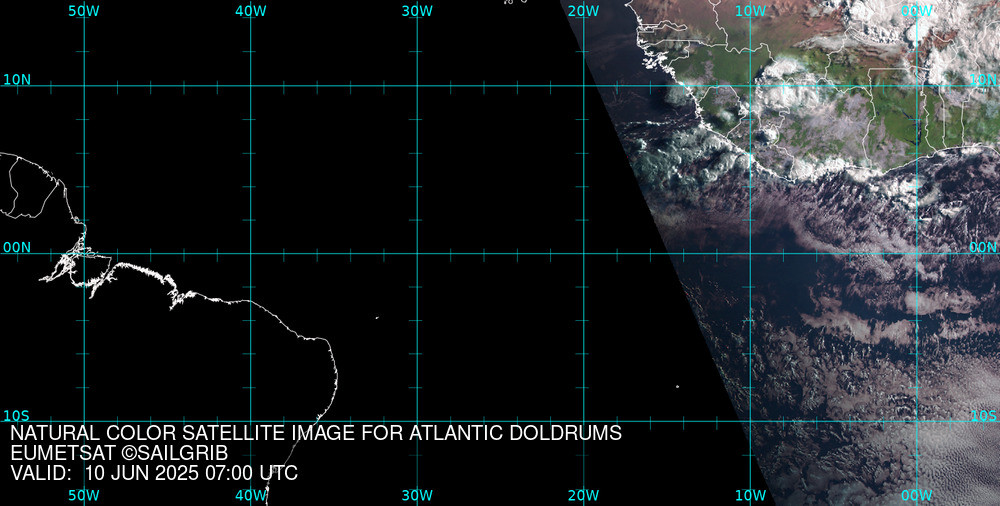This screenshot has width=1000, height=506.
Task: Click the "EUMETSAT ©SAILGRIB" credit line
Action: pos(119,454)
